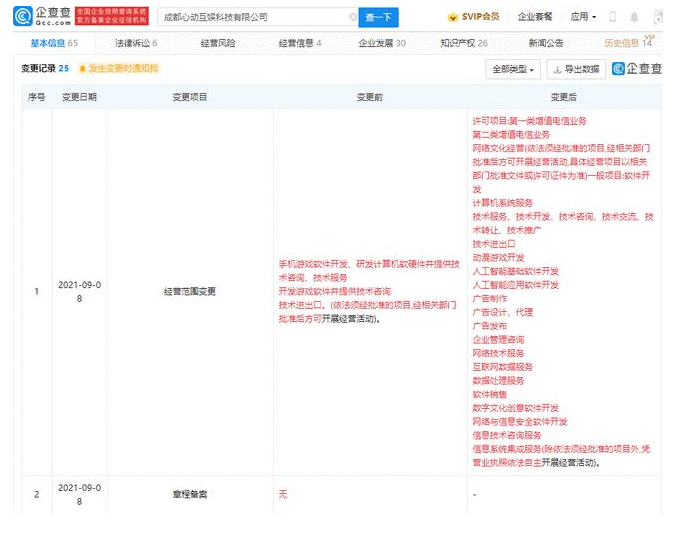Switch to the 法律诉讼 tab
The height and width of the screenshot is (545, 684).
tap(135, 43)
